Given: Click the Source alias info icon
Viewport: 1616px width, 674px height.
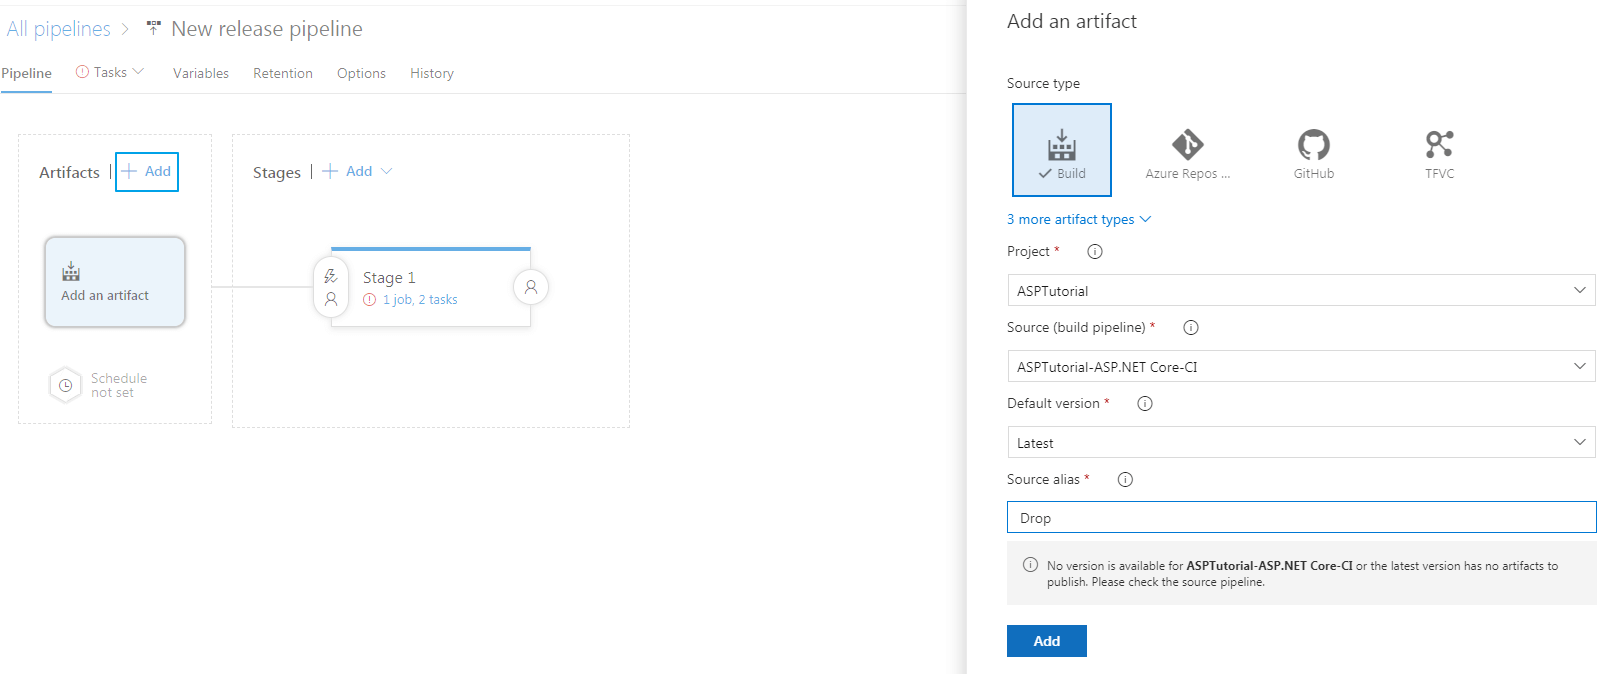Looking at the screenshot, I should click(1125, 480).
